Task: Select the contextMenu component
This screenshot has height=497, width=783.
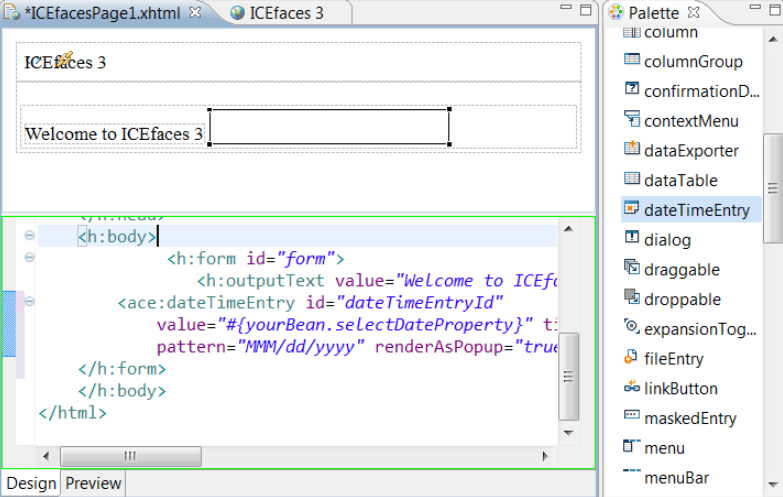Action: tap(690, 121)
